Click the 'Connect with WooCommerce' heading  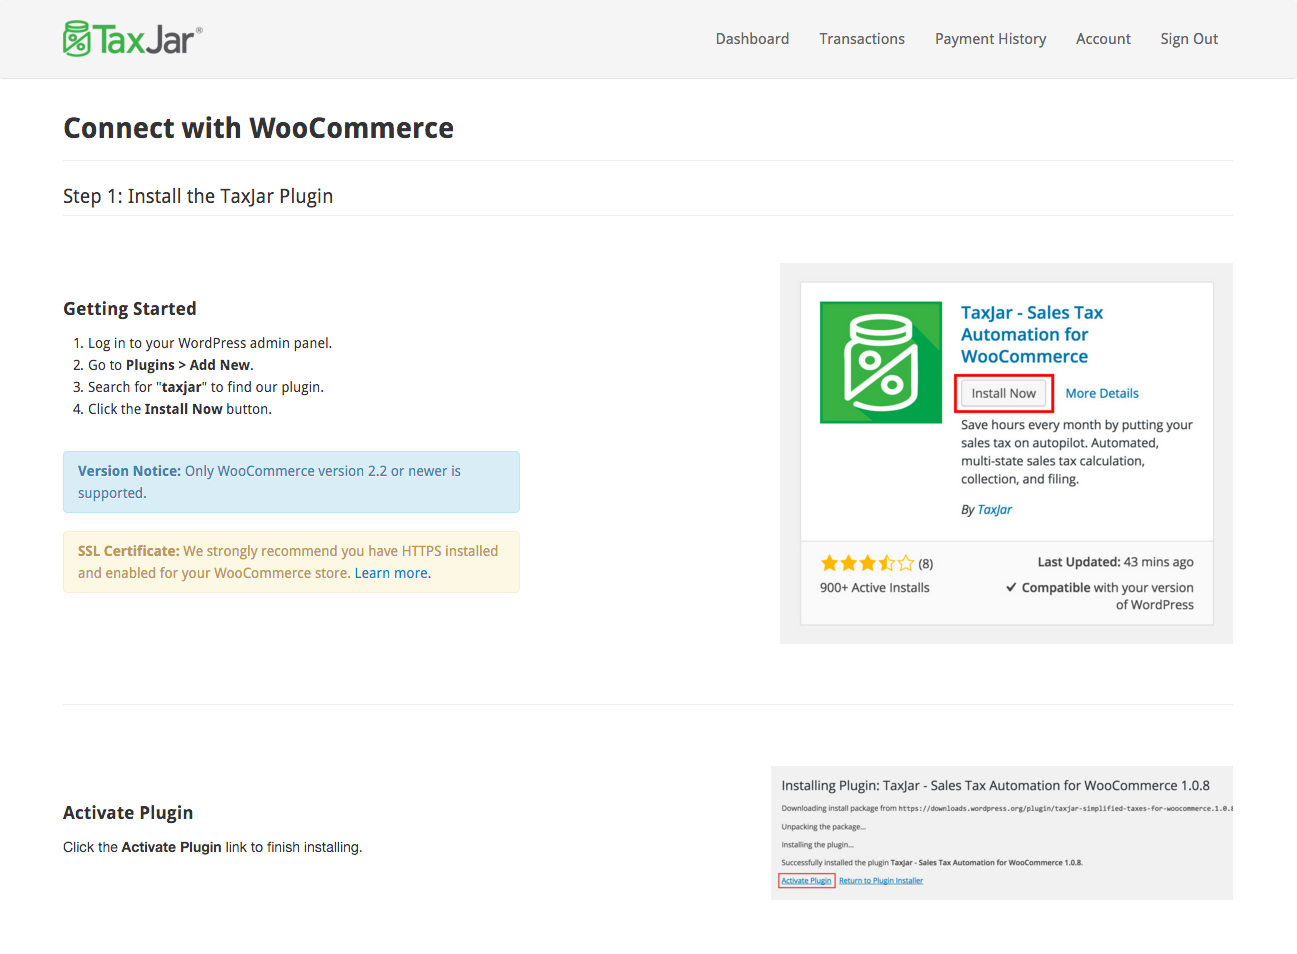258,128
